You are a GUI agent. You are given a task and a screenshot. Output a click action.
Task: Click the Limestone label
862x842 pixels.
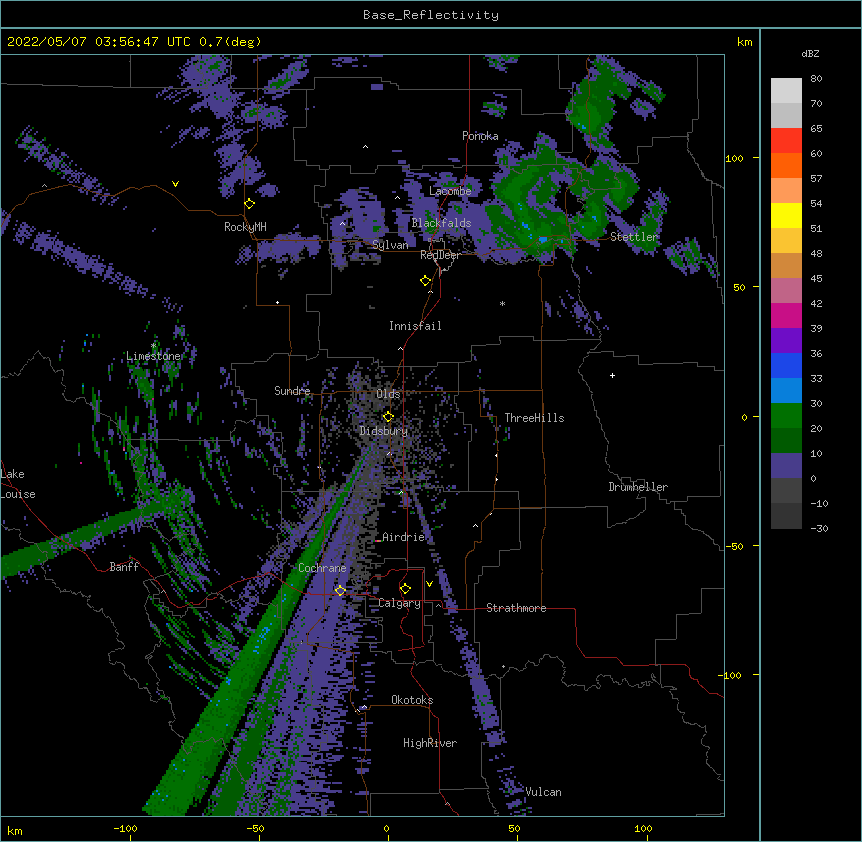[x=153, y=356]
